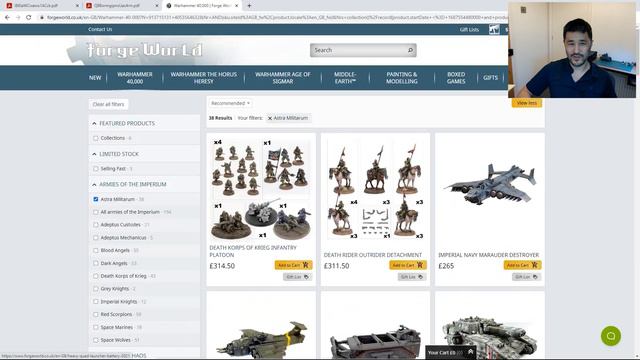This screenshot has height=360, width=640.
Task: Check the Adeptus Mechanicus filter
Action: tap(96, 238)
